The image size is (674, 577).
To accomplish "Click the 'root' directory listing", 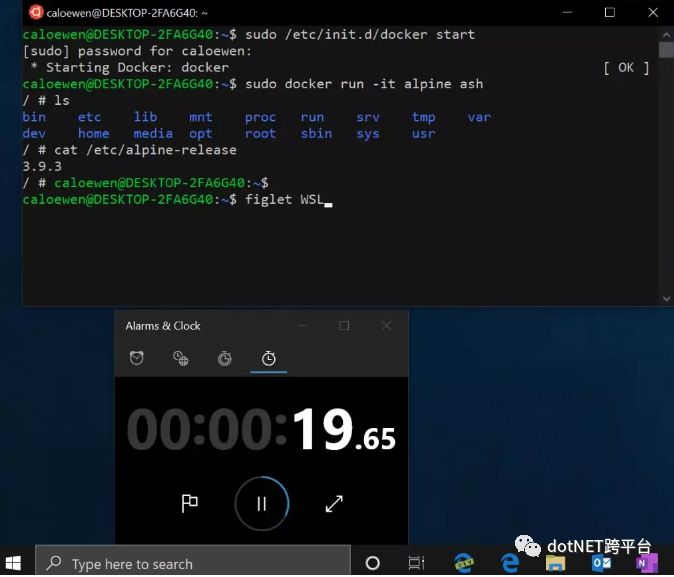I will (260, 133).
